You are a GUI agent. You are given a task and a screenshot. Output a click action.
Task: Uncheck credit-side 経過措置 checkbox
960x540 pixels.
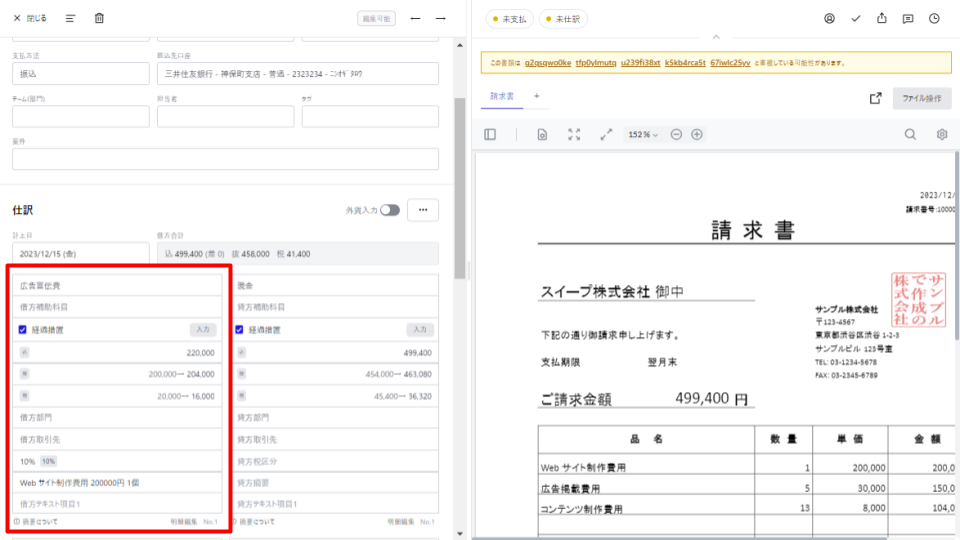tap(239, 329)
